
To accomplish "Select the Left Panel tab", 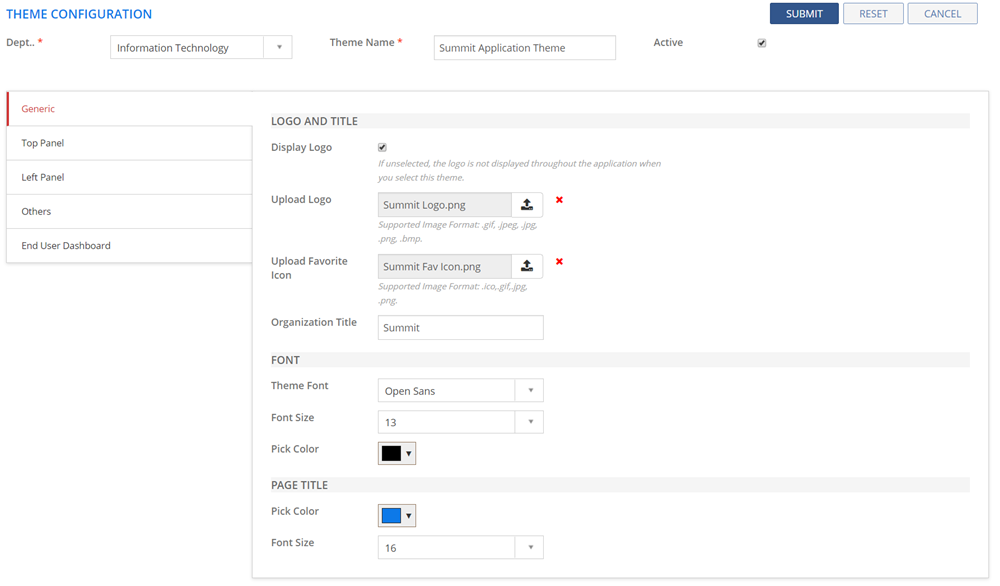I will (43, 177).
